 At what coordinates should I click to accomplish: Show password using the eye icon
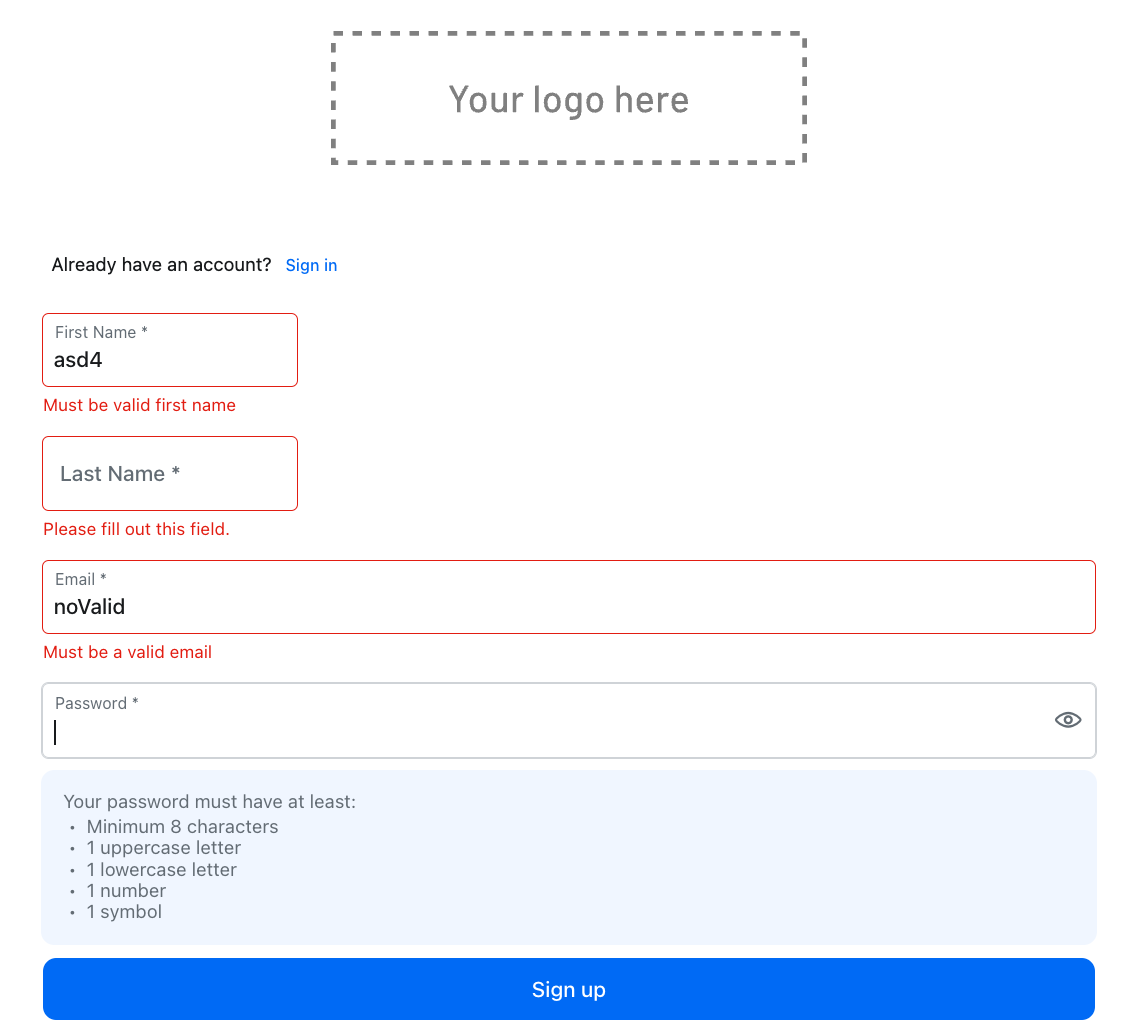tap(1068, 720)
